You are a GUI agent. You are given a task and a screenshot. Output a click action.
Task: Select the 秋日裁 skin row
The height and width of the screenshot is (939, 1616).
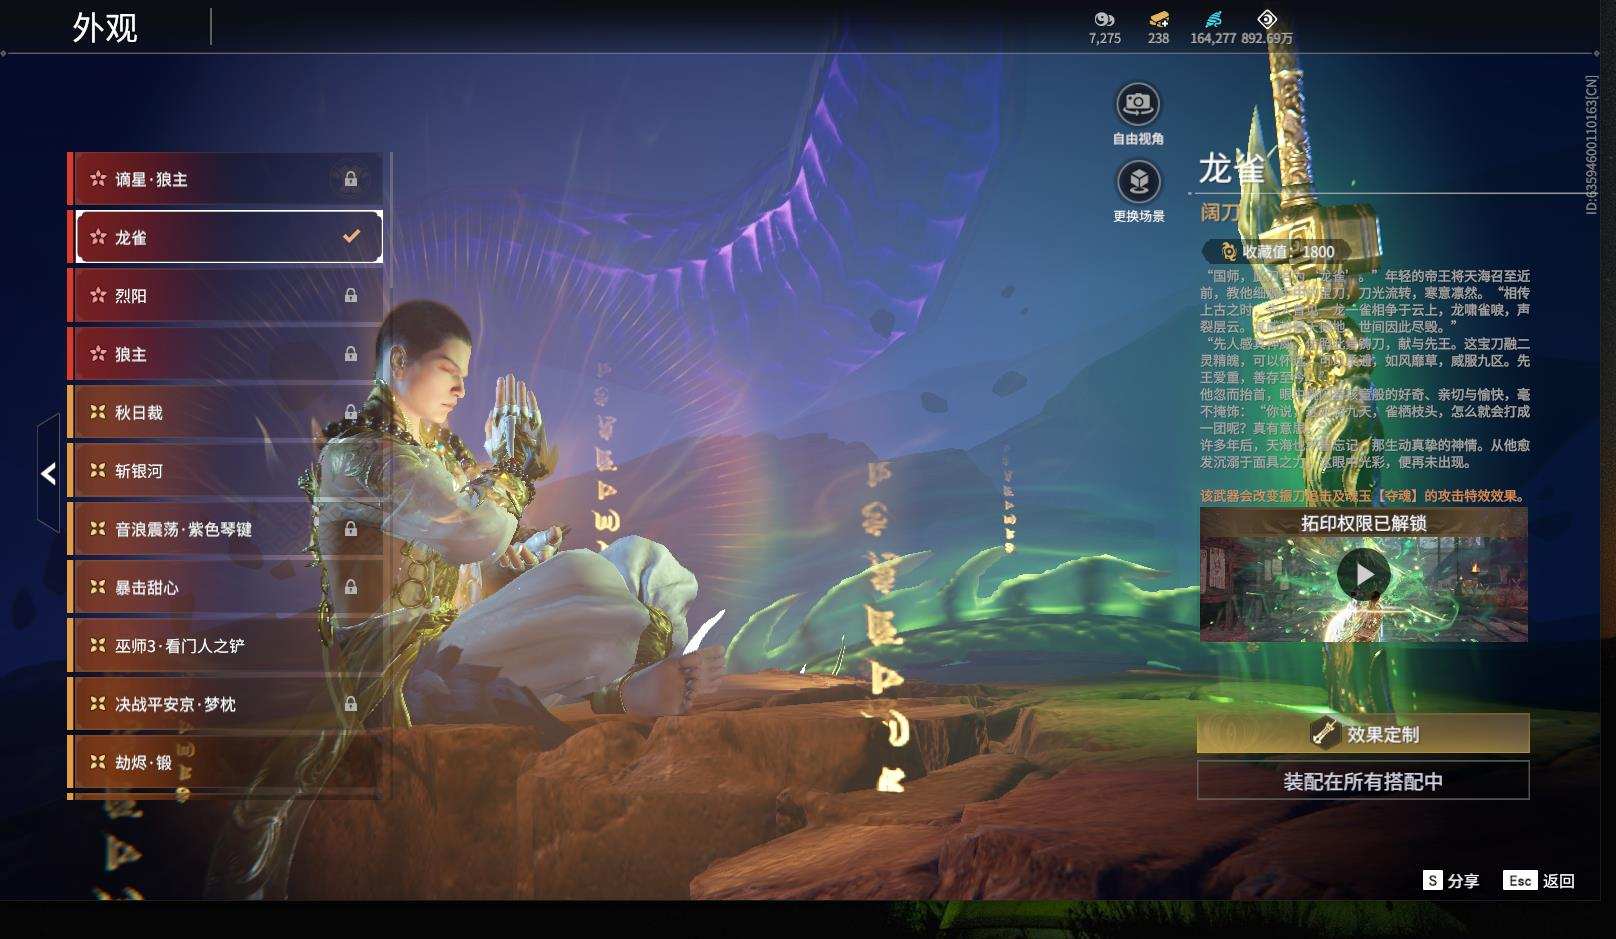(x=225, y=412)
